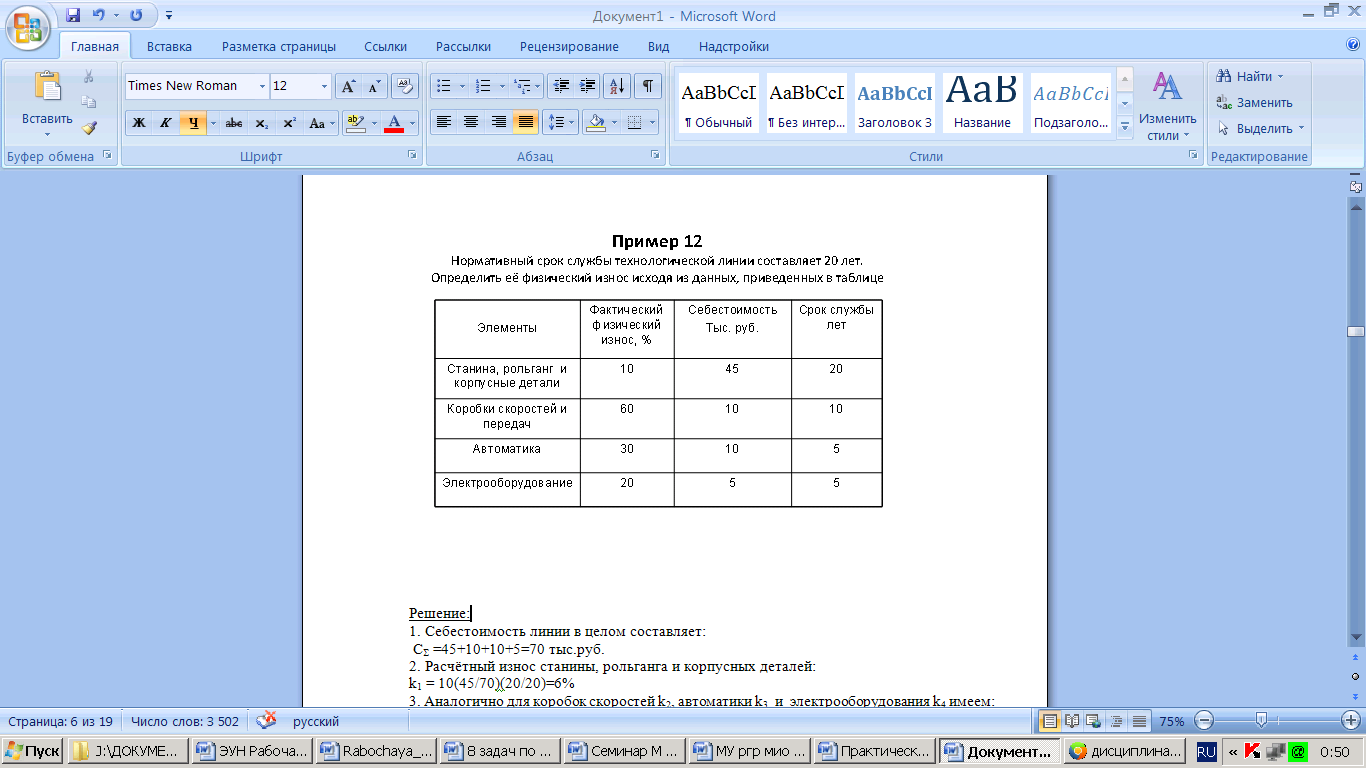Save document from quick access toolbar
1366x768 pixels.
(73, 16)
